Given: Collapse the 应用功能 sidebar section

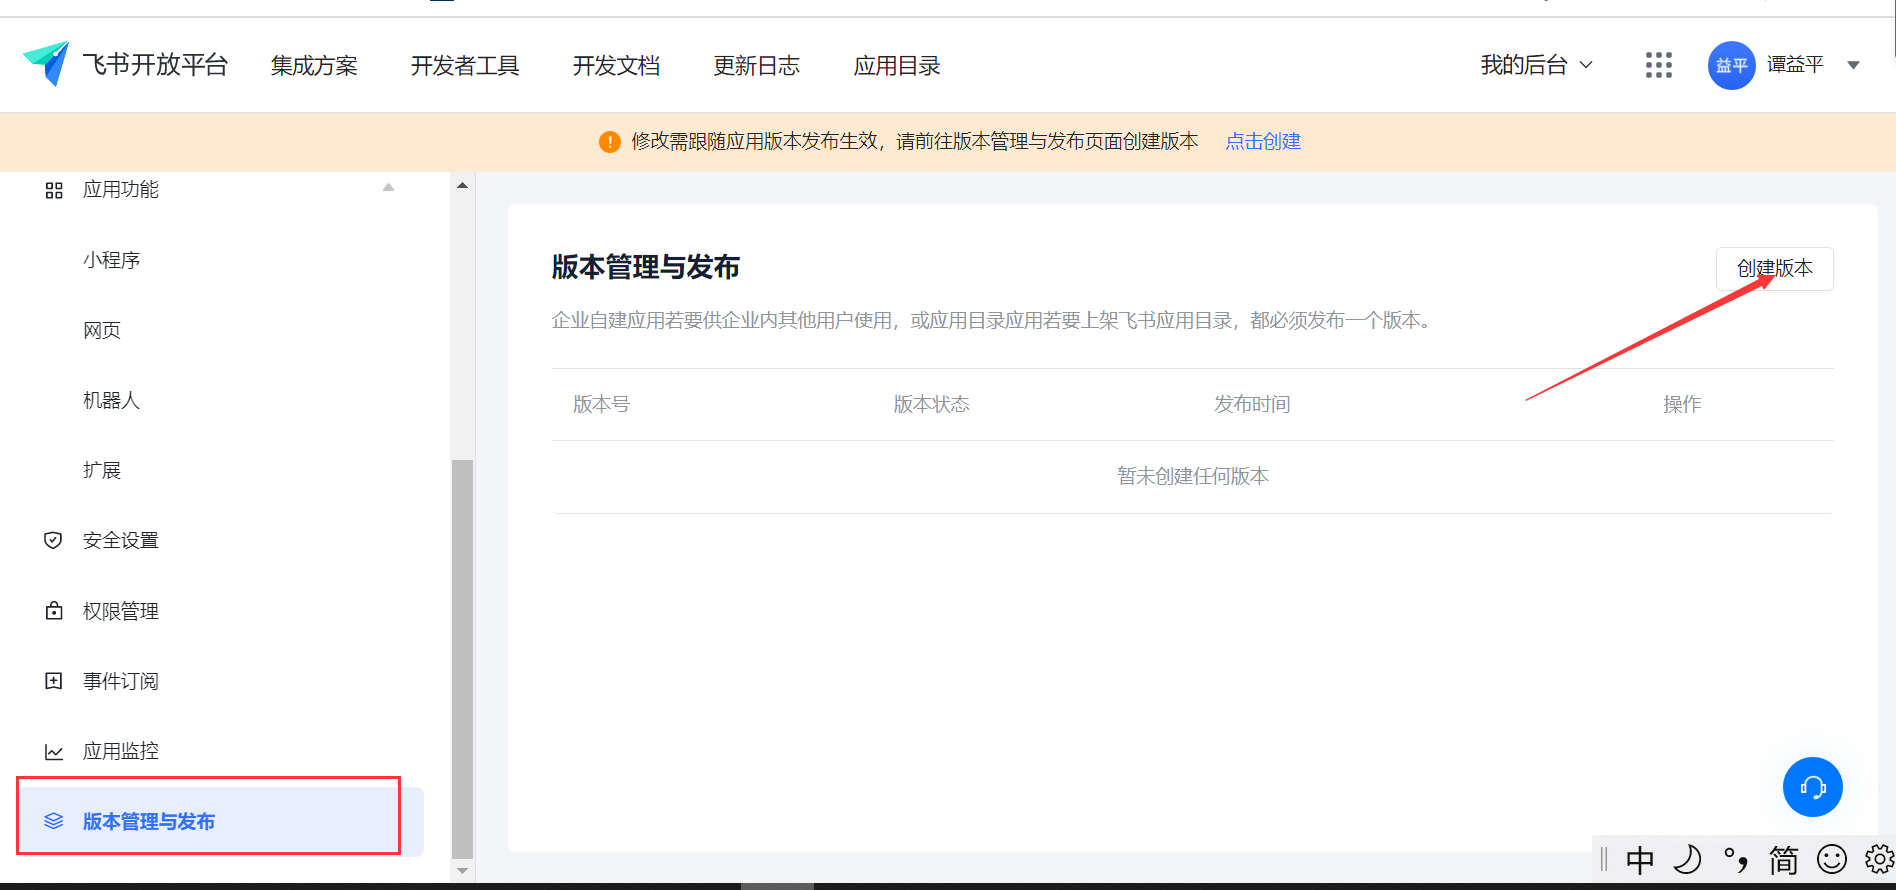Looking at the screenshot, I should (x=388, y=188).
